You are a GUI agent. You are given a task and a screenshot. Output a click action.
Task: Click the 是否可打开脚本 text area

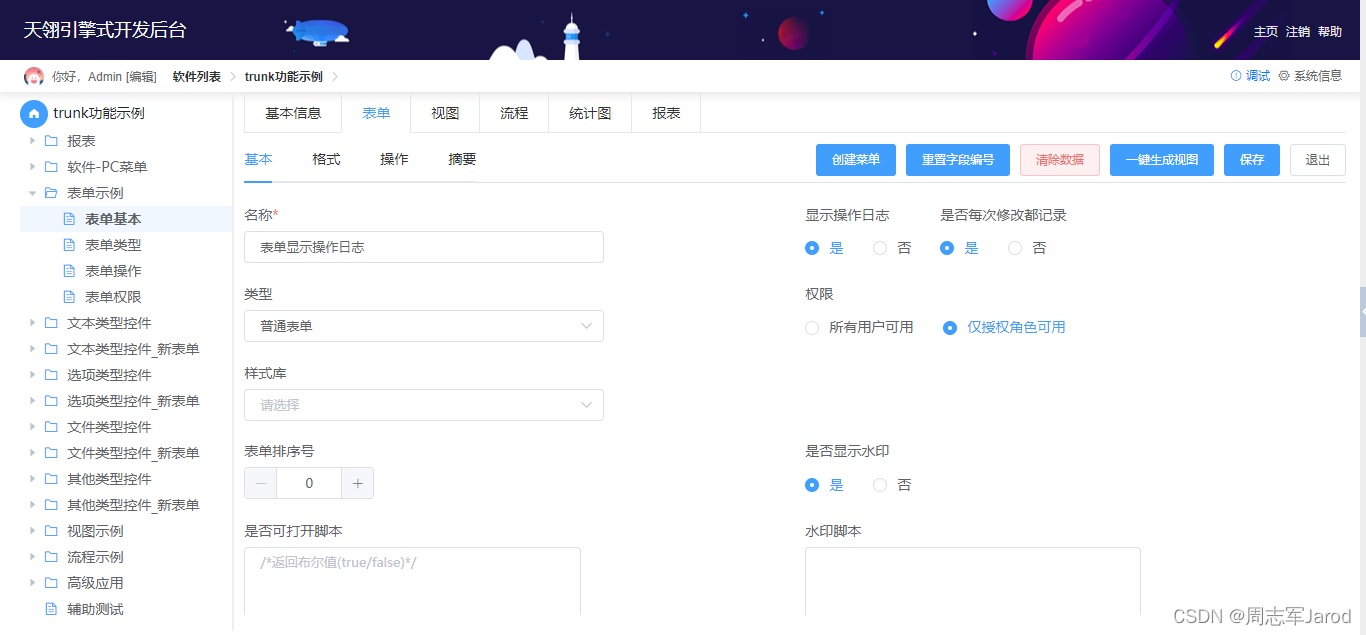(412, 582)
